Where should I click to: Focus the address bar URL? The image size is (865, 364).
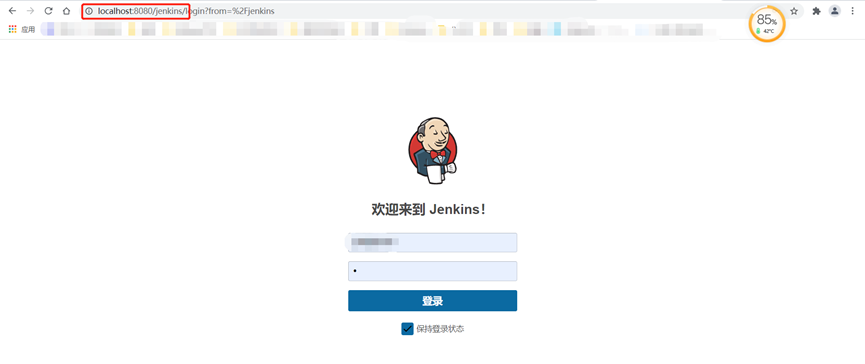point(185,11)
